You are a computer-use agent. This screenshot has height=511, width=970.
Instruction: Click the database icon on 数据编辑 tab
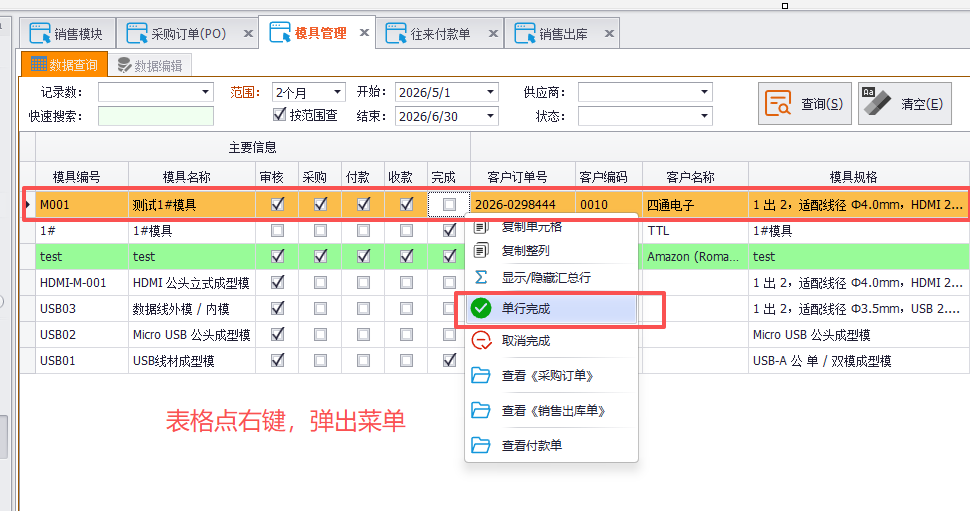tap(124, 65)
